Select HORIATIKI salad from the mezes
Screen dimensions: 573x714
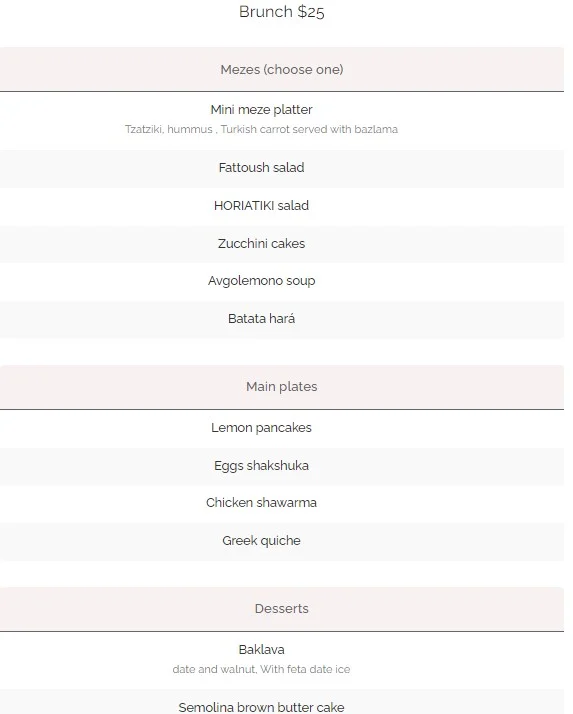(282, 206)
